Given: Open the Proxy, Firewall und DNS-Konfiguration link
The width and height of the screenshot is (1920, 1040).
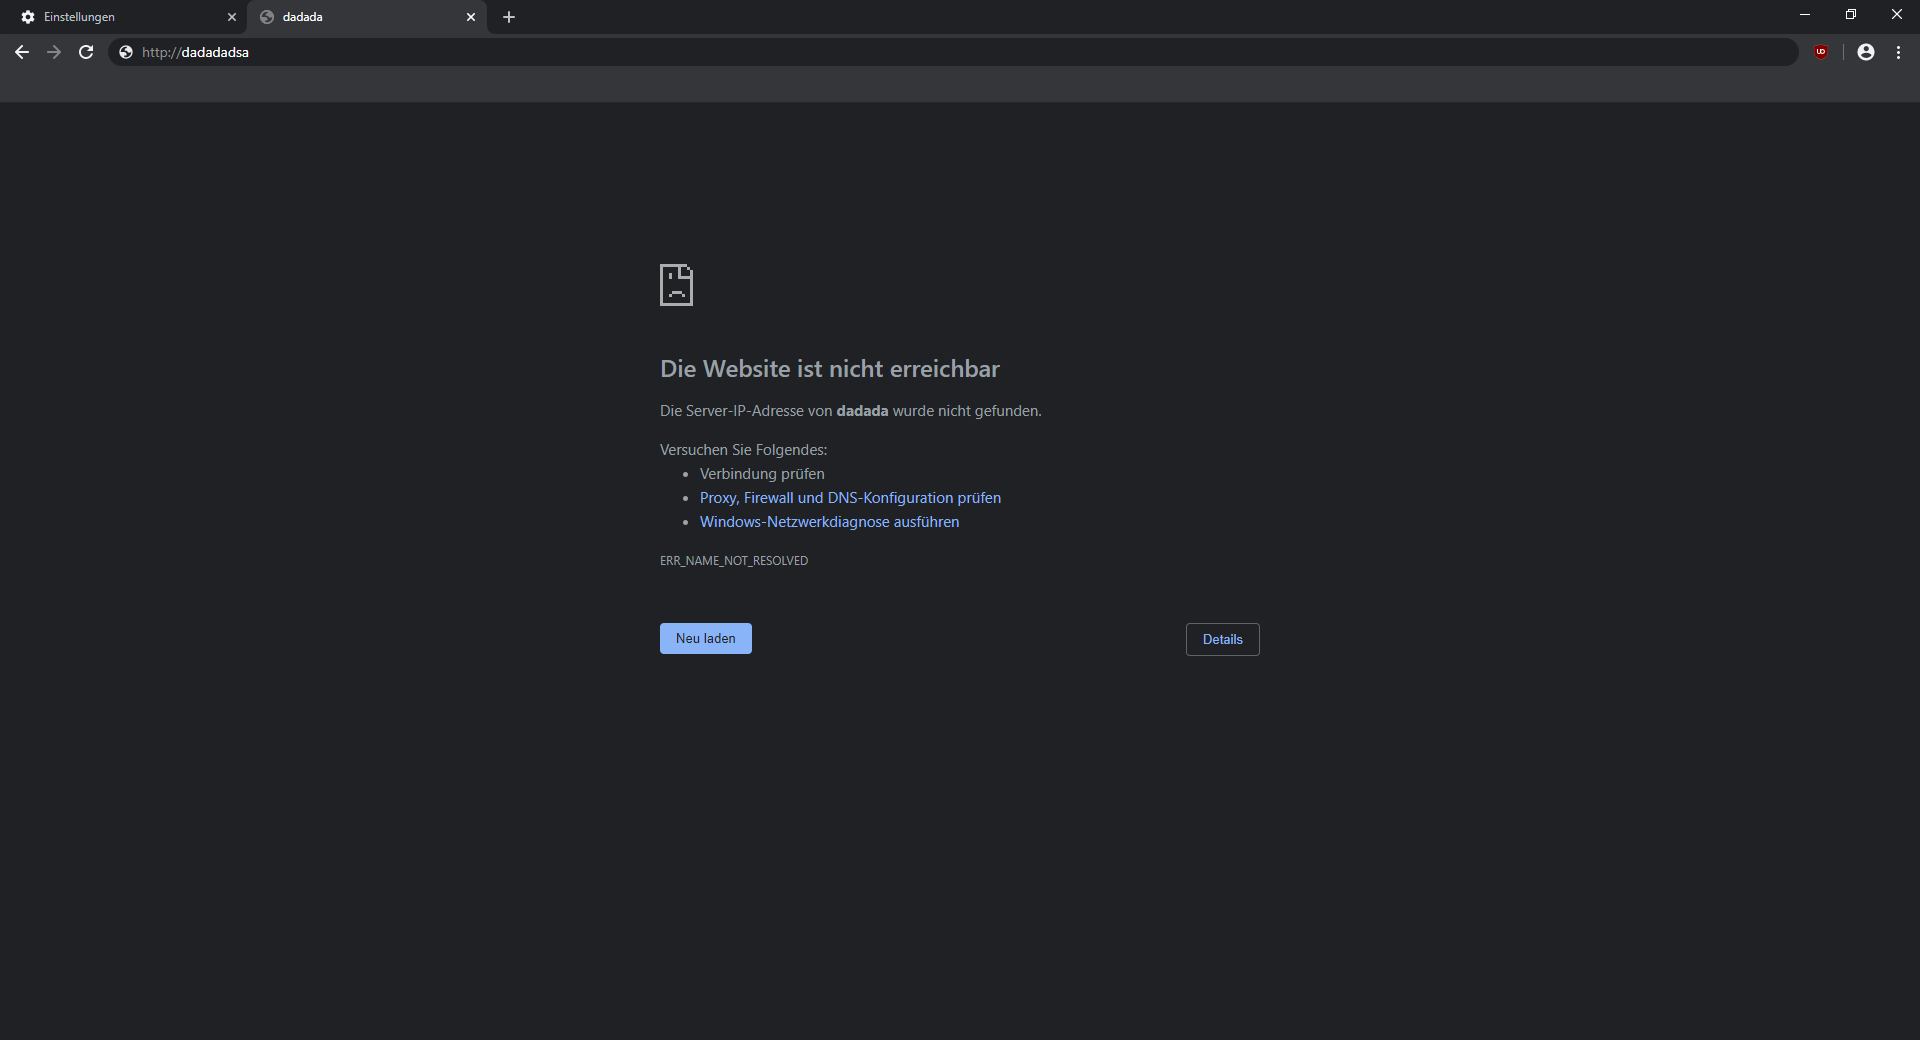Looking at the screenshot, I should point(850,498).
